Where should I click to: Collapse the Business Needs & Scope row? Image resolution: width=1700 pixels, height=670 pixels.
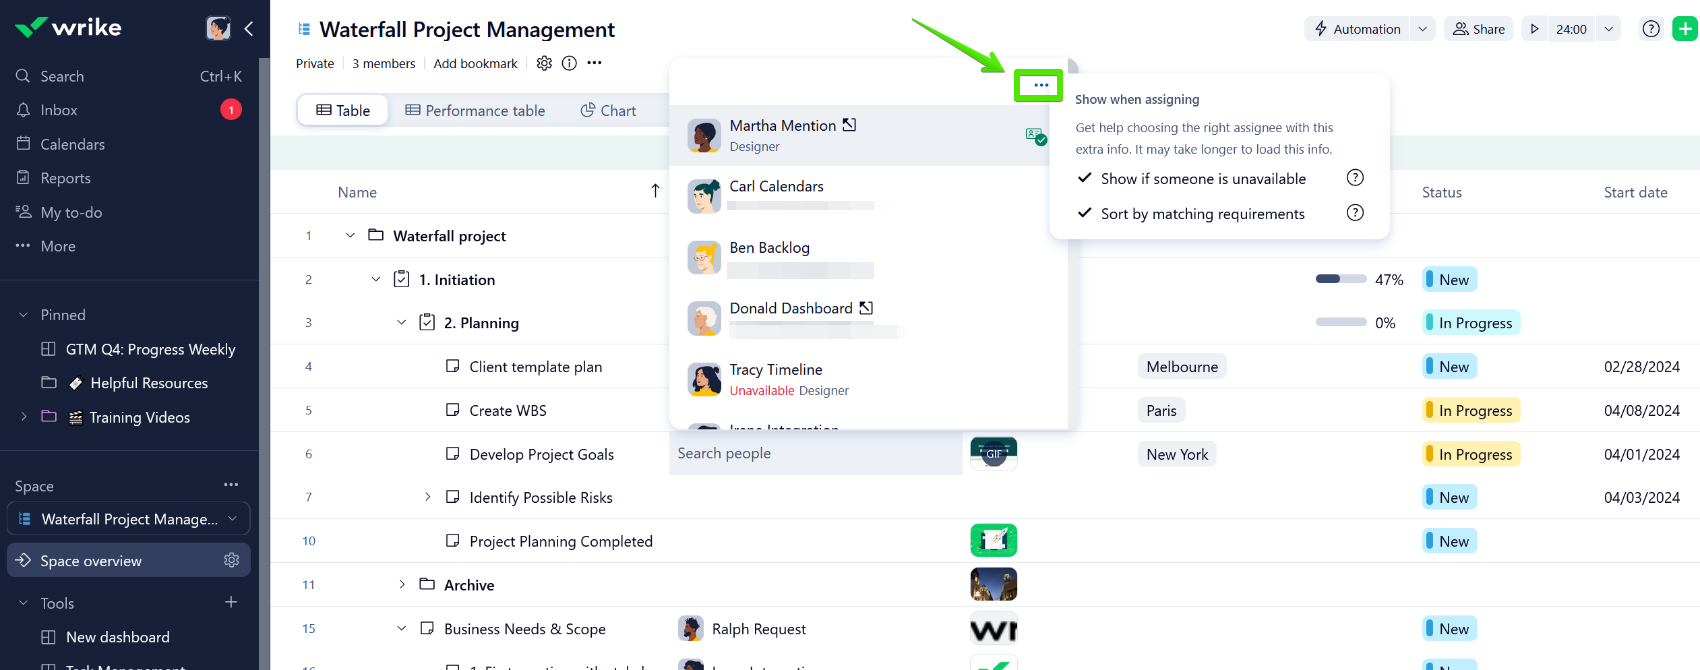401,628
